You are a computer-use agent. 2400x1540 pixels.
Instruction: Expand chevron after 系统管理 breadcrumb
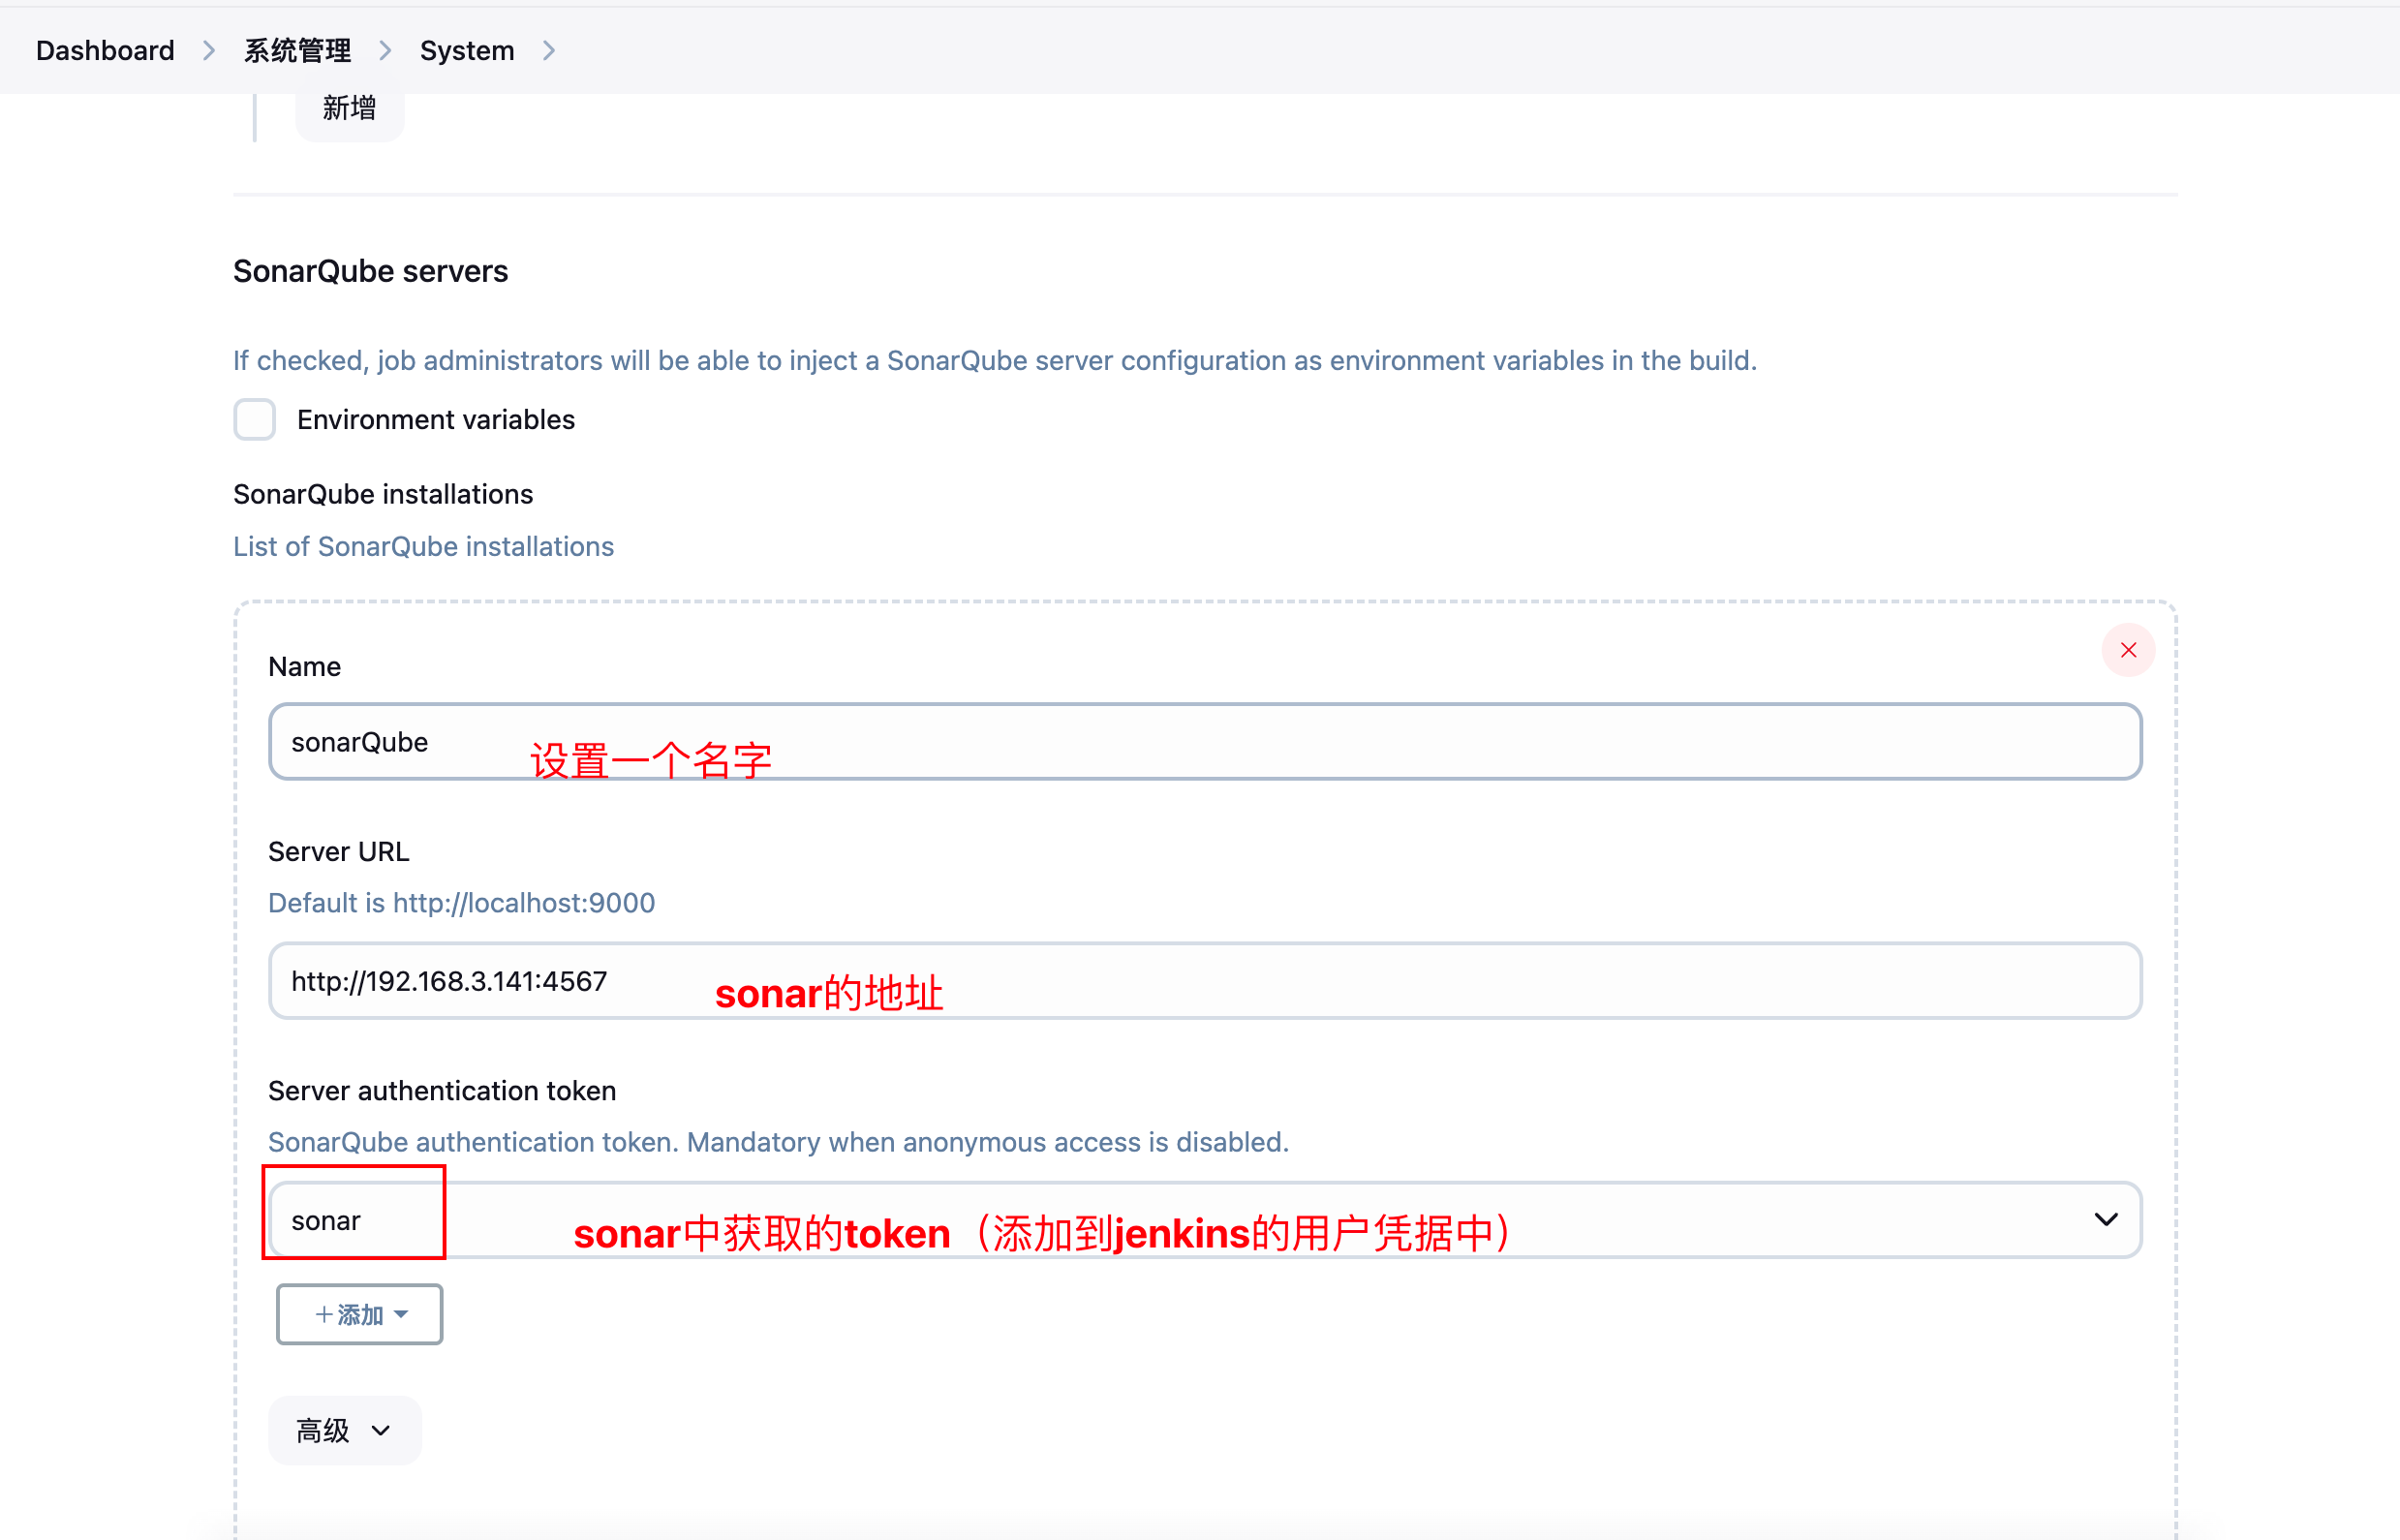pos(385,50)
